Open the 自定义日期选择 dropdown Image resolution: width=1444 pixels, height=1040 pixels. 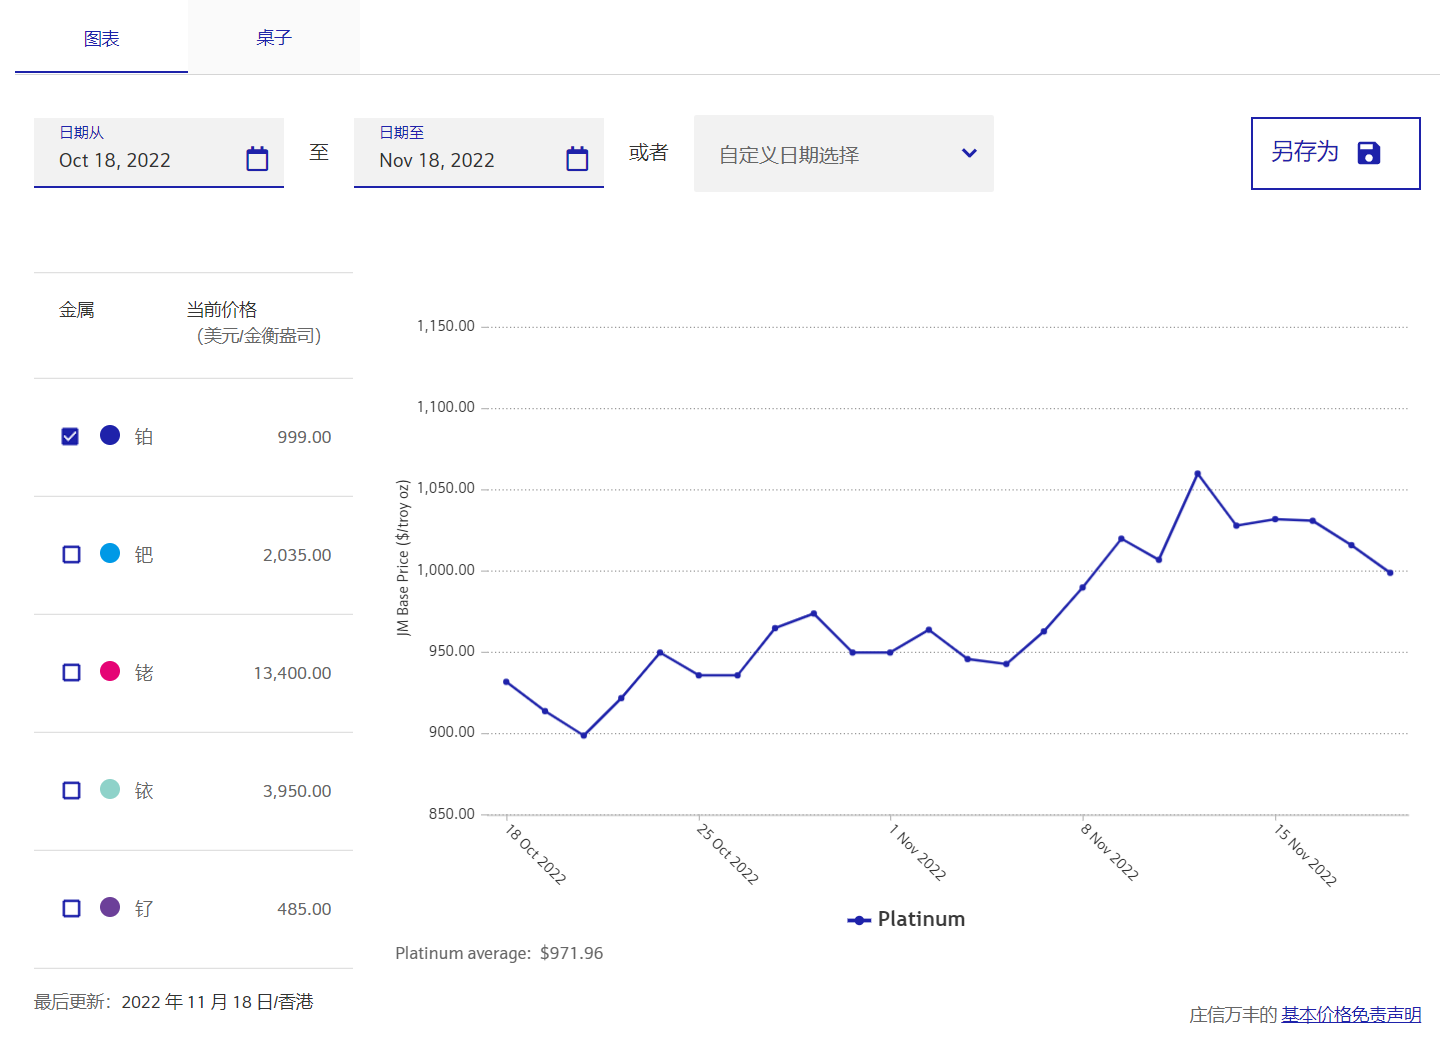coord(844,154)
